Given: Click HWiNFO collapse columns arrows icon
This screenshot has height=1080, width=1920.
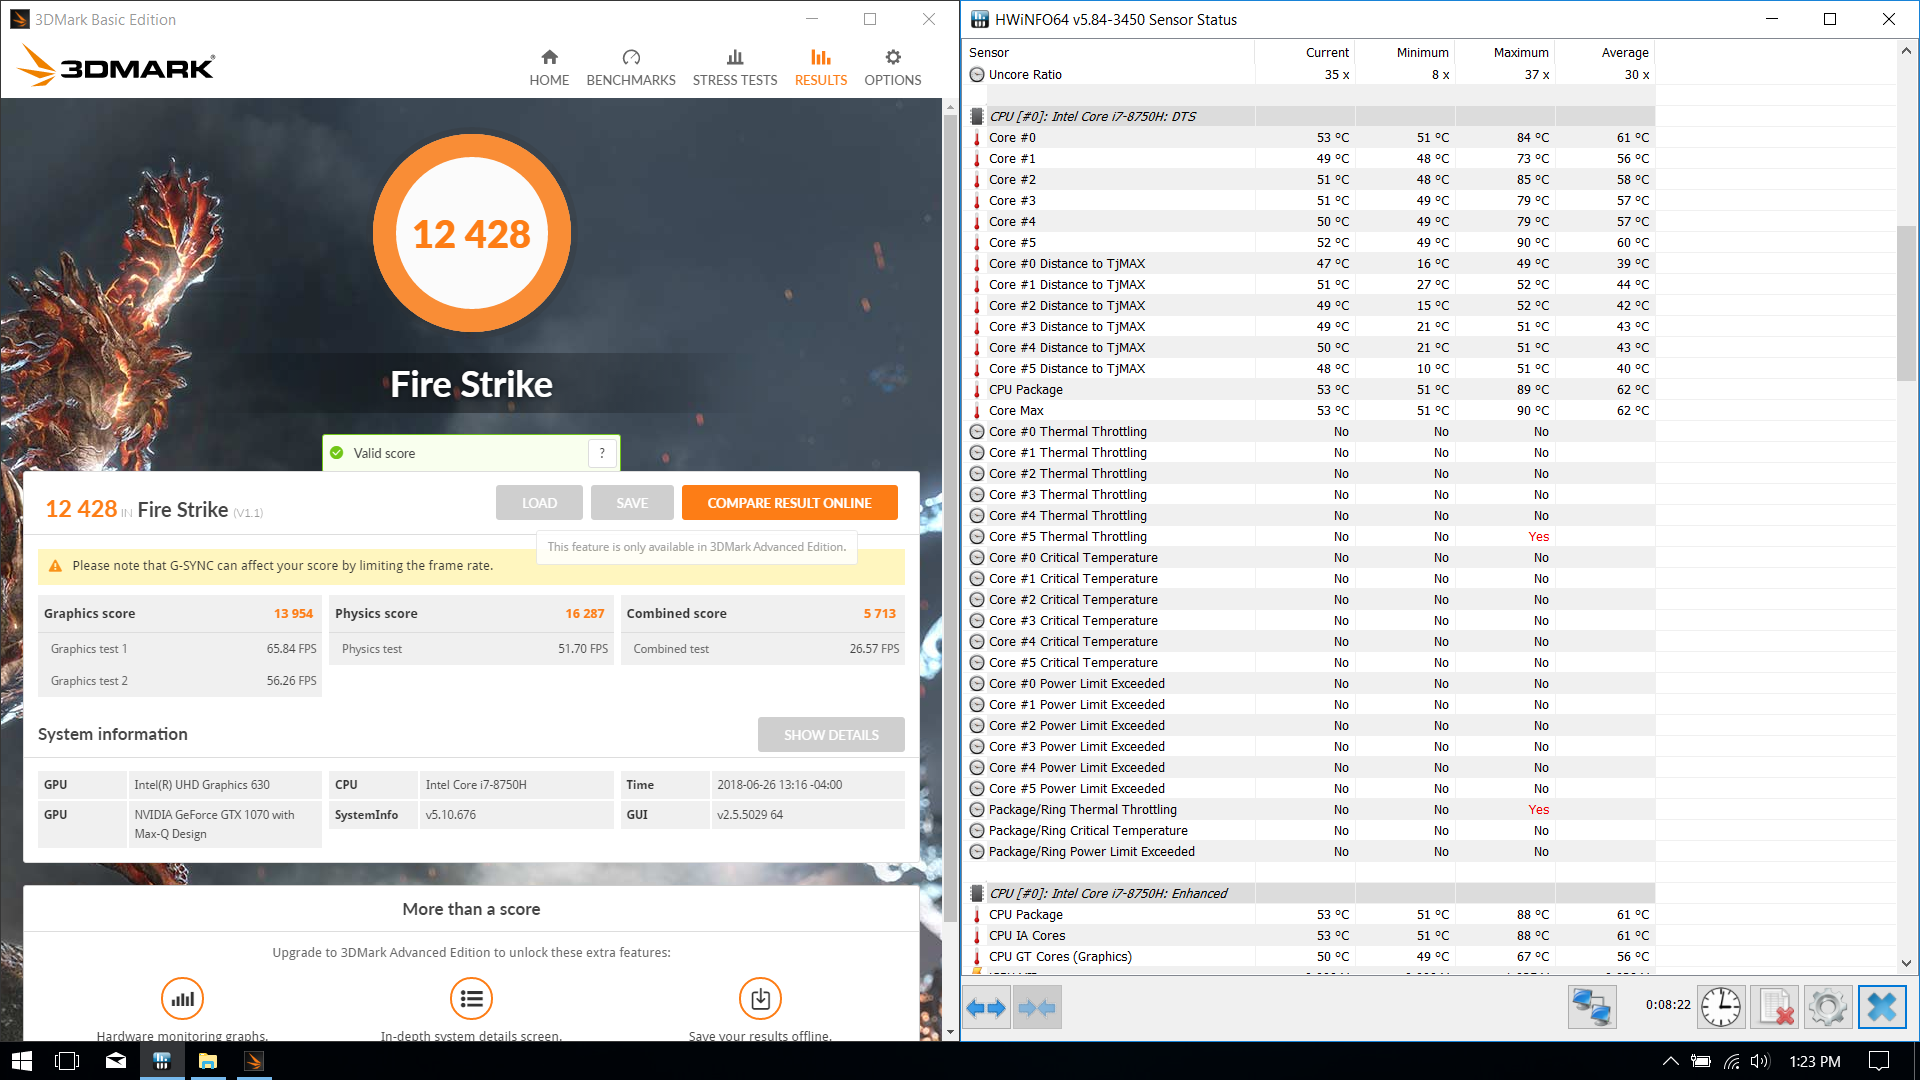Looking at the screenshot, I should pyautogui.click(x=1037, y=1008).
